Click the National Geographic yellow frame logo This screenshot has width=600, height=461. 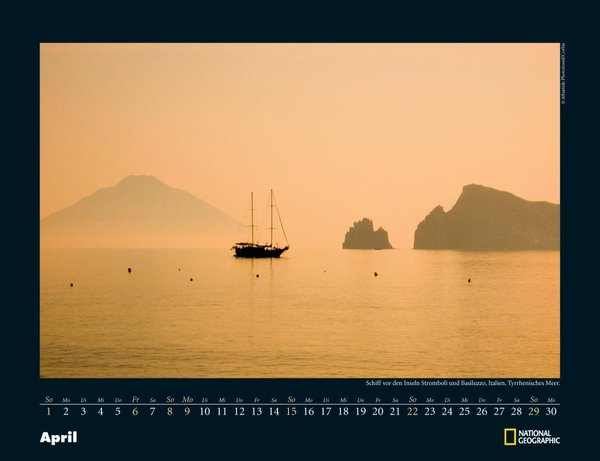coord(510,437)
